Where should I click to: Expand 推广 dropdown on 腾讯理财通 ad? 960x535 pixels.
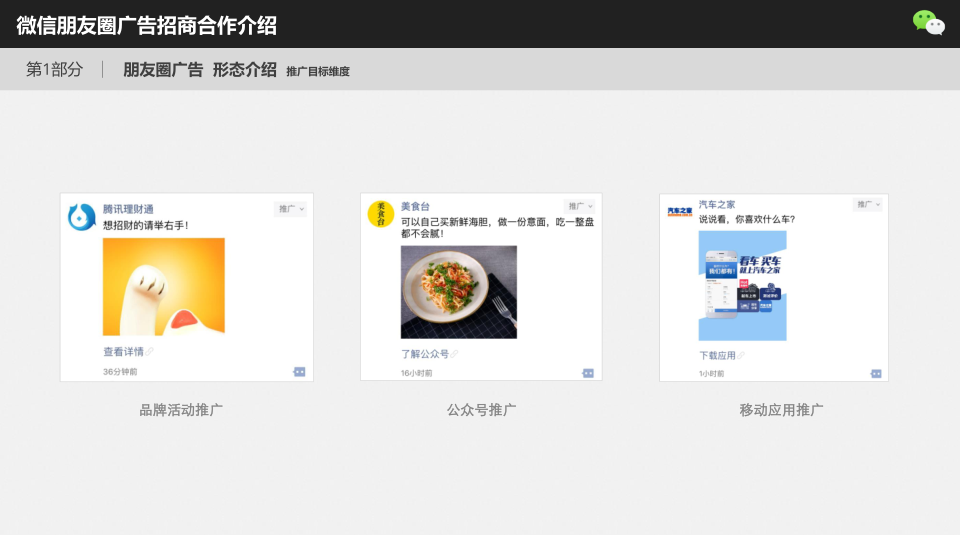point(291,209)
